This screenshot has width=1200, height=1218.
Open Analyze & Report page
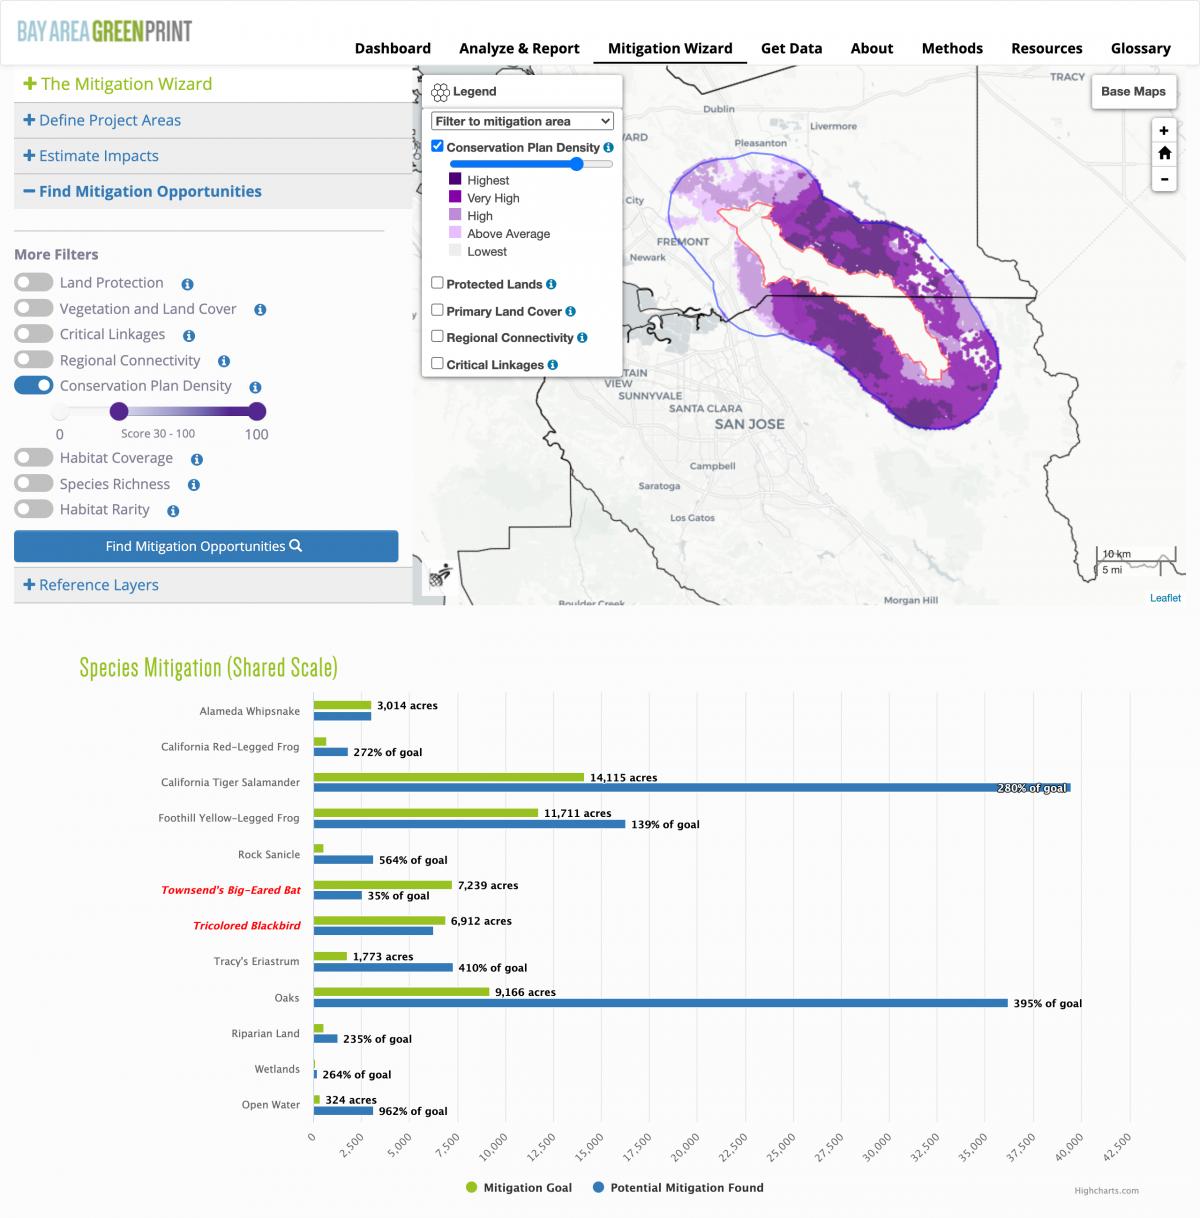(x=519, y=48)
